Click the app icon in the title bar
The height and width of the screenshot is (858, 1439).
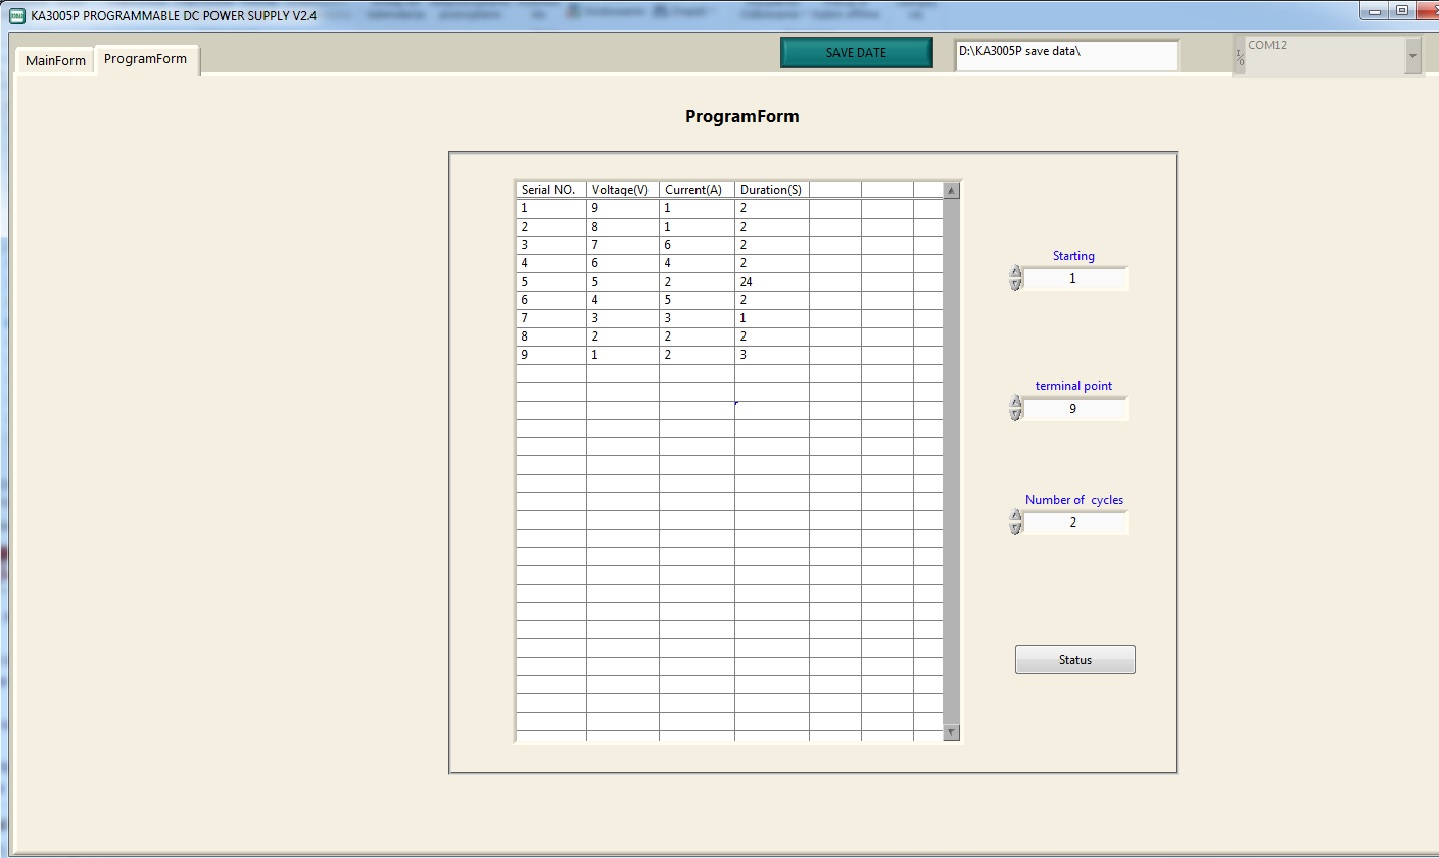point(17,15)
